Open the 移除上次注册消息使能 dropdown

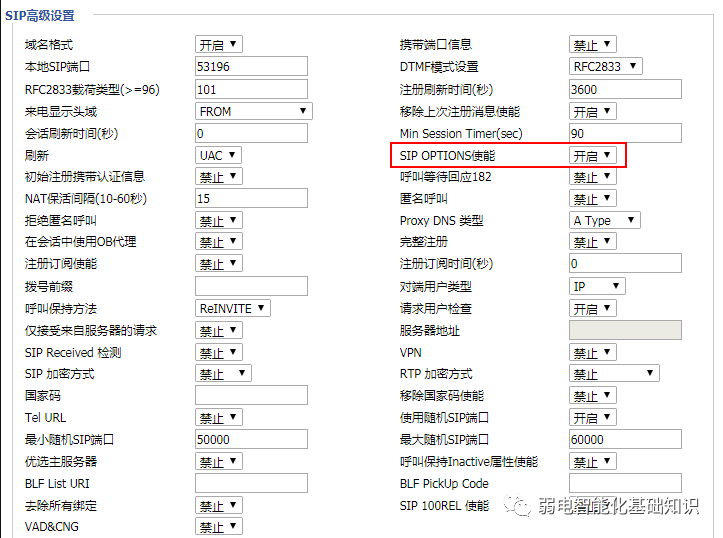[593, 111]
